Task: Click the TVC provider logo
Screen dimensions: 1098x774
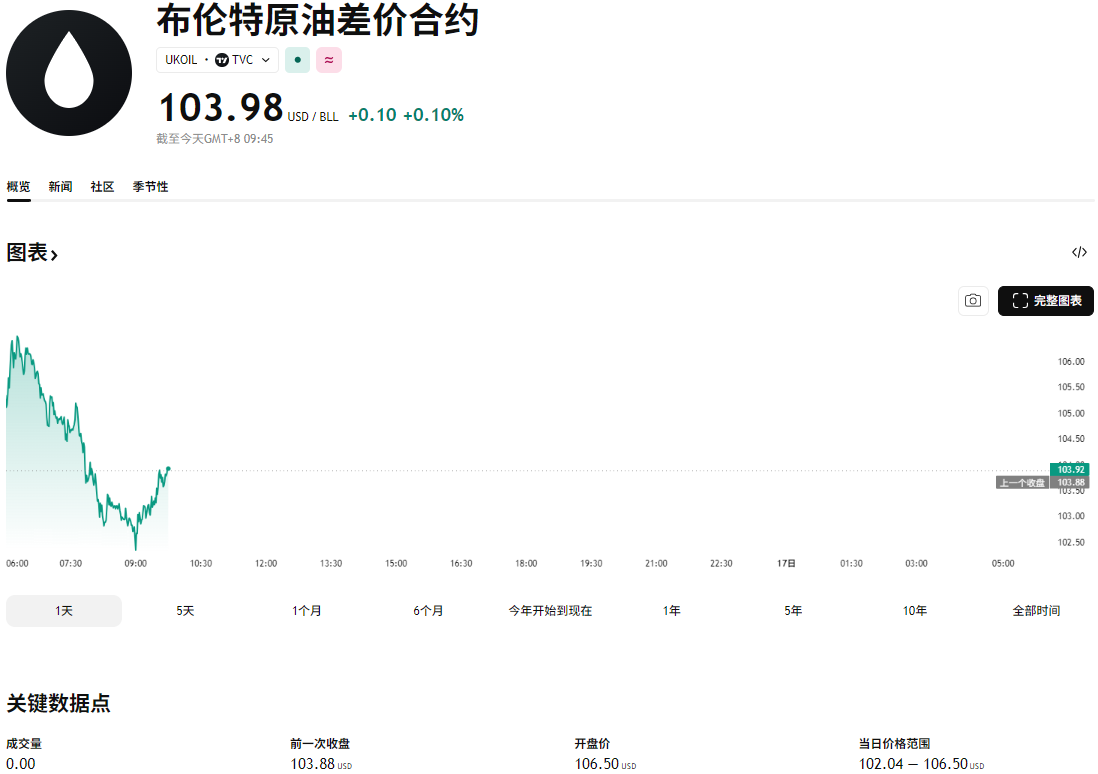Action: click(x=222, y=60)
